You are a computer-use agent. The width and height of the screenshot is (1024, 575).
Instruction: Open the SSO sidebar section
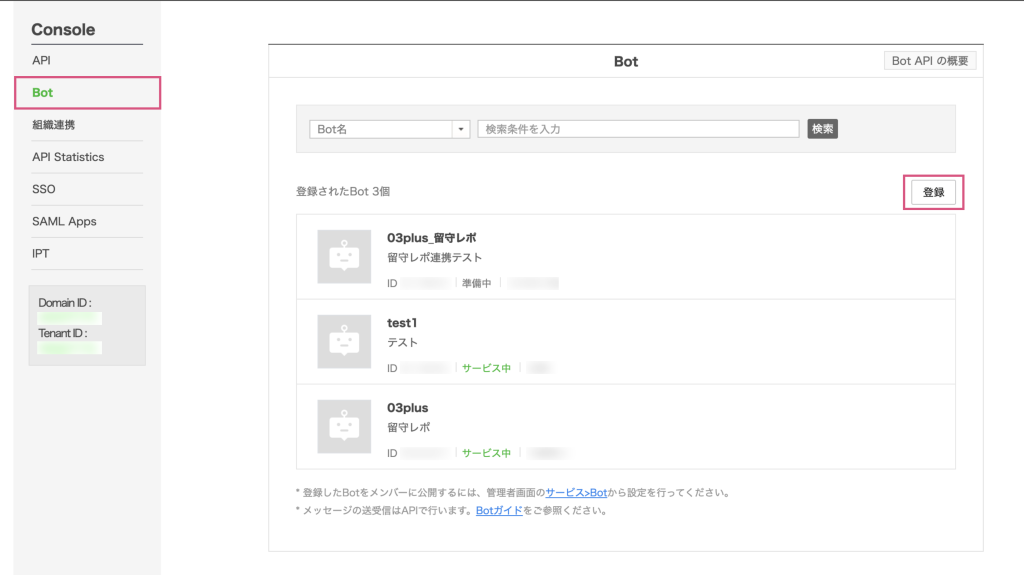coord(44,189)
